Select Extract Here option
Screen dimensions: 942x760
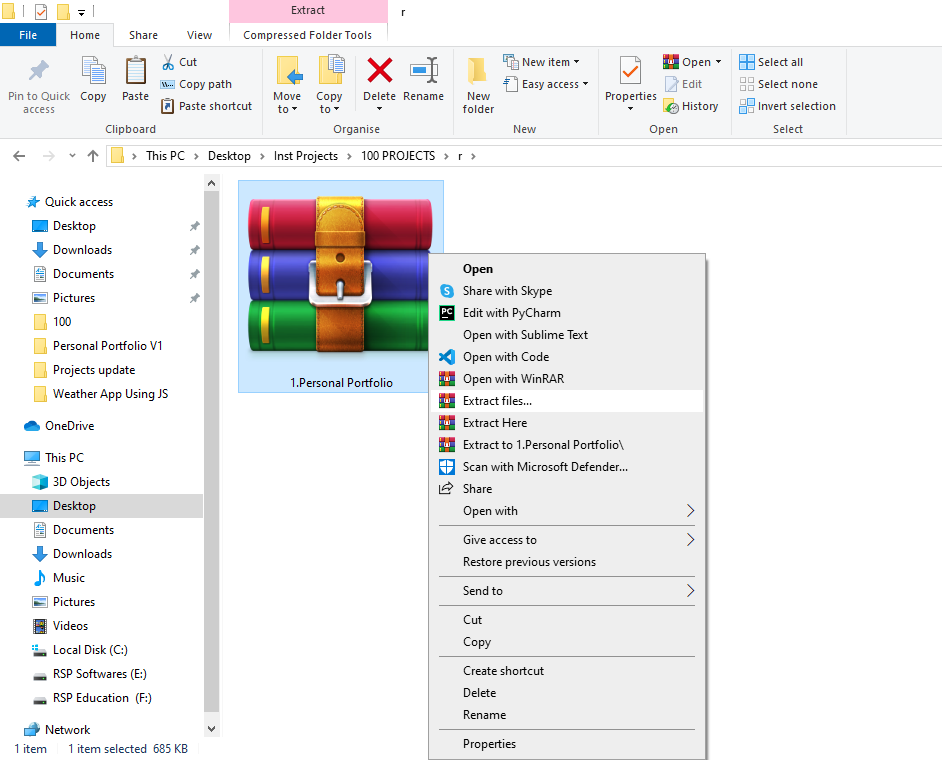[x=567, y=423]
